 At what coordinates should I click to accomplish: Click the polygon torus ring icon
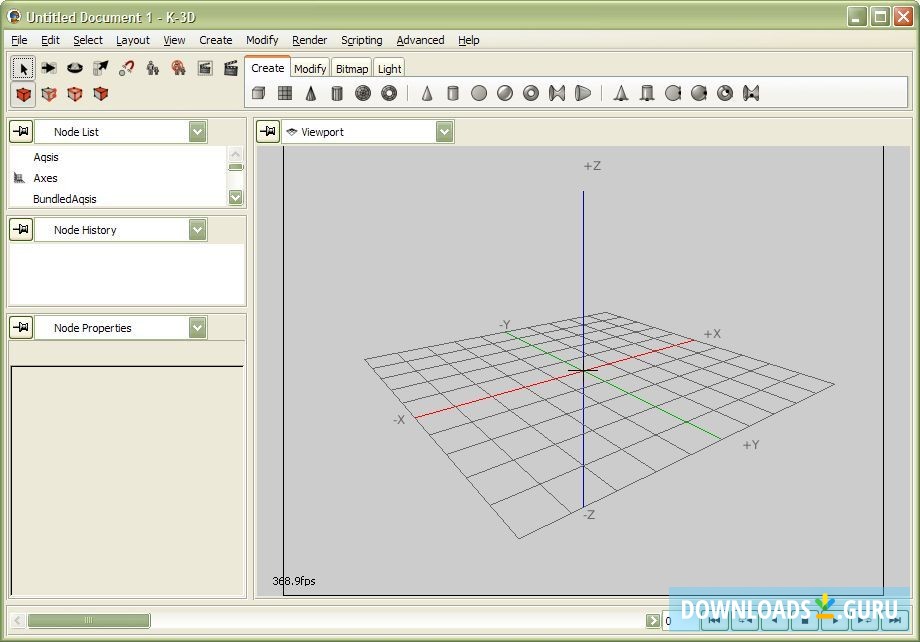389,94
